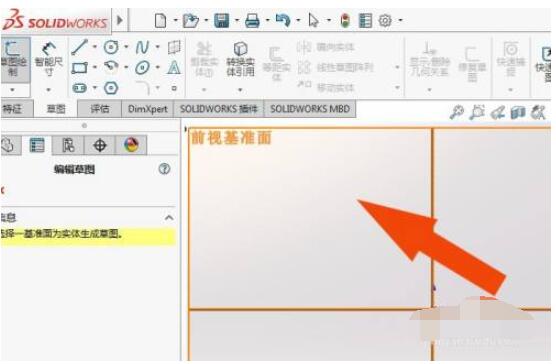Click the Previous View icon
The height and width of the screenshot is (364, 556).
pos(497,113)
